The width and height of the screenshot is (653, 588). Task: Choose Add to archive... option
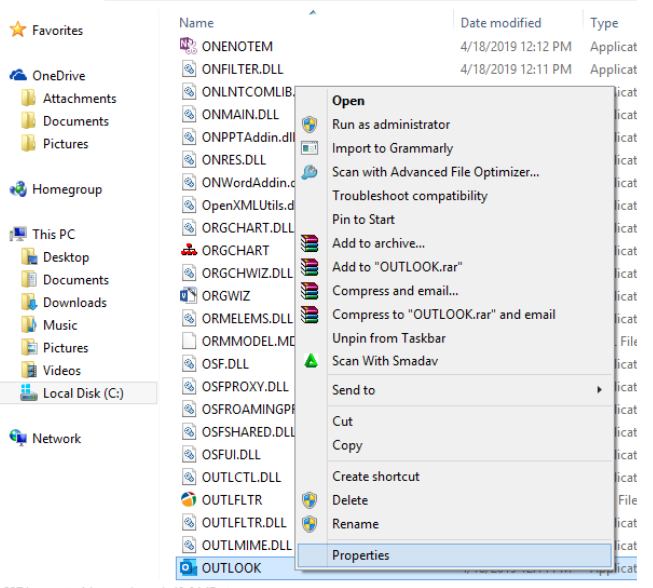click(x=379, y=243)
